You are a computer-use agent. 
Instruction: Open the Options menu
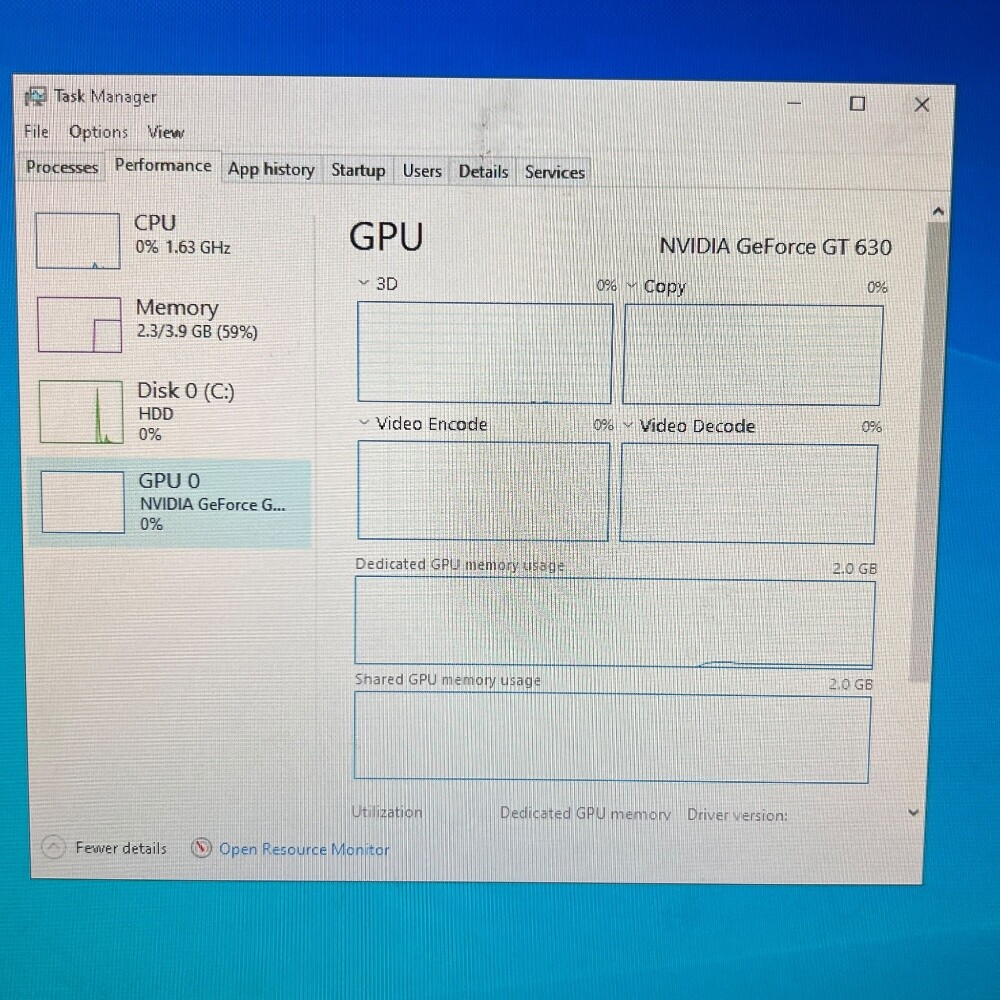click(x=98, y=132)
